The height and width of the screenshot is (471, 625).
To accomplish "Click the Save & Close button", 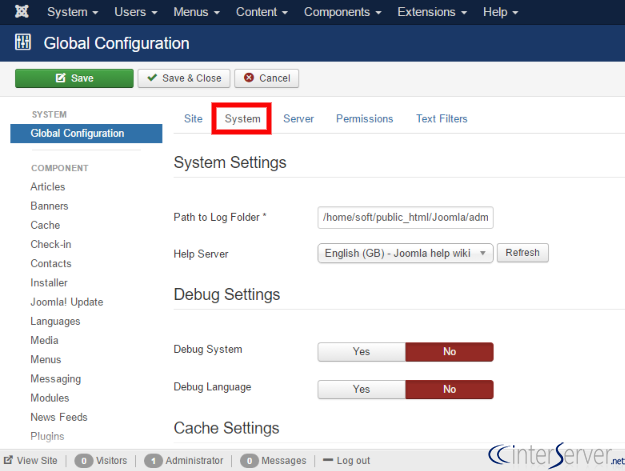I will tap(184, 78).
